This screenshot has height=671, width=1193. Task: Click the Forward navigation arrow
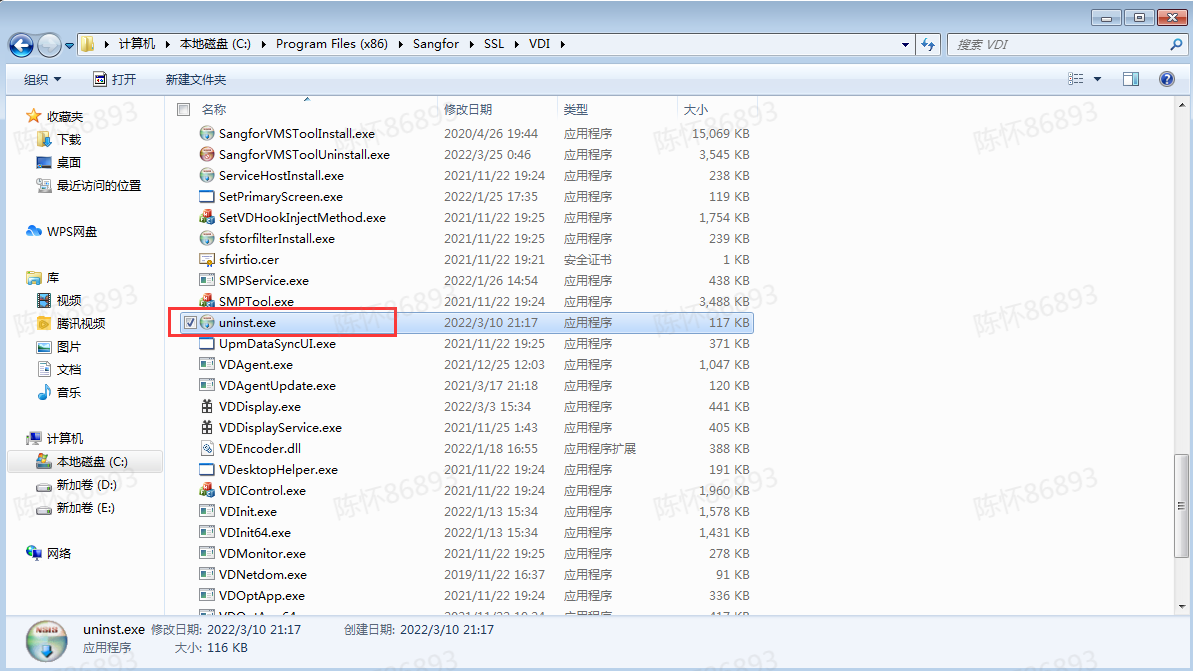tap(49, 46)
